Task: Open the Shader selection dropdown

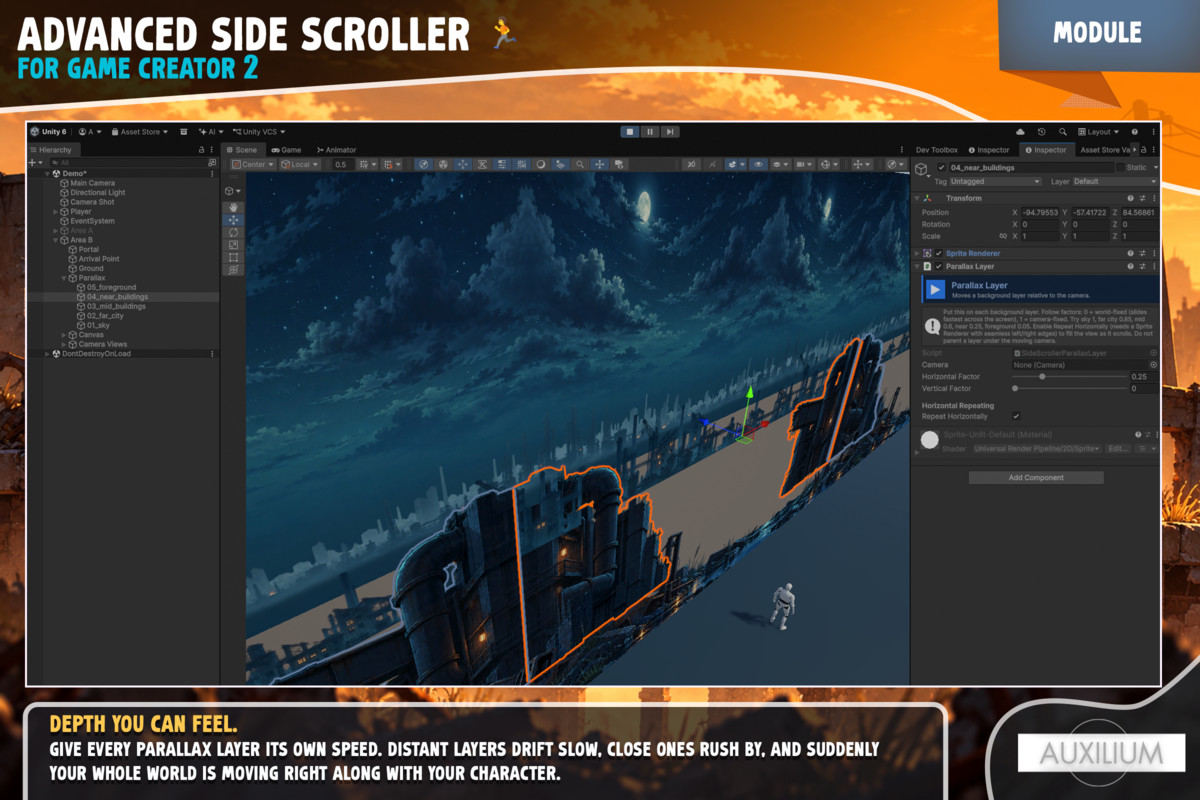Action: tap(1037, 449)
